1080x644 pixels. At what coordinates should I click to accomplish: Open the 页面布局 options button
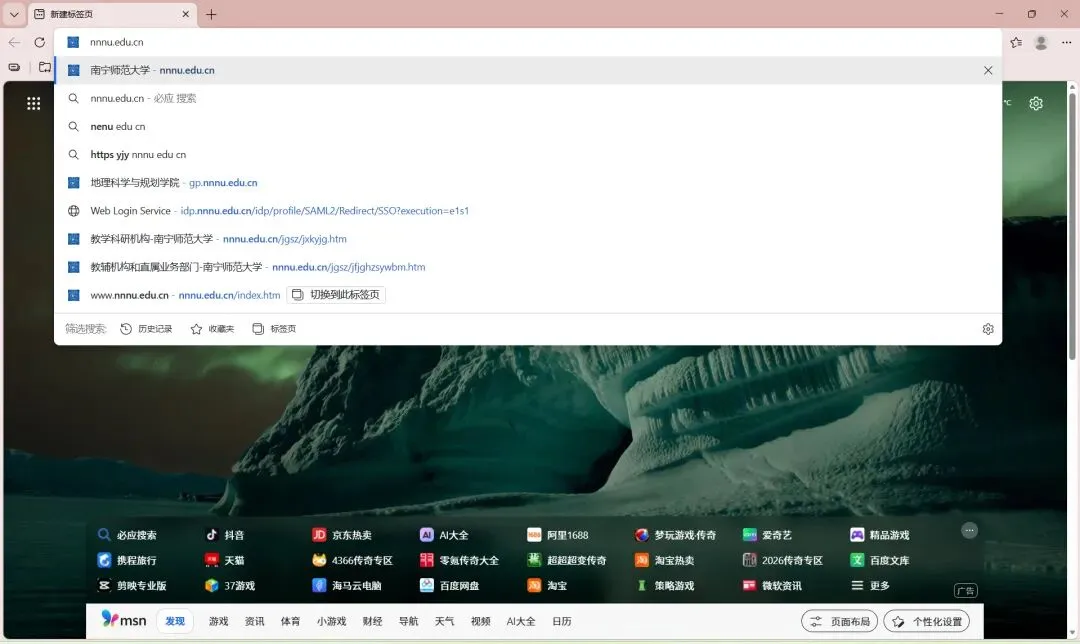coord(839,621)
